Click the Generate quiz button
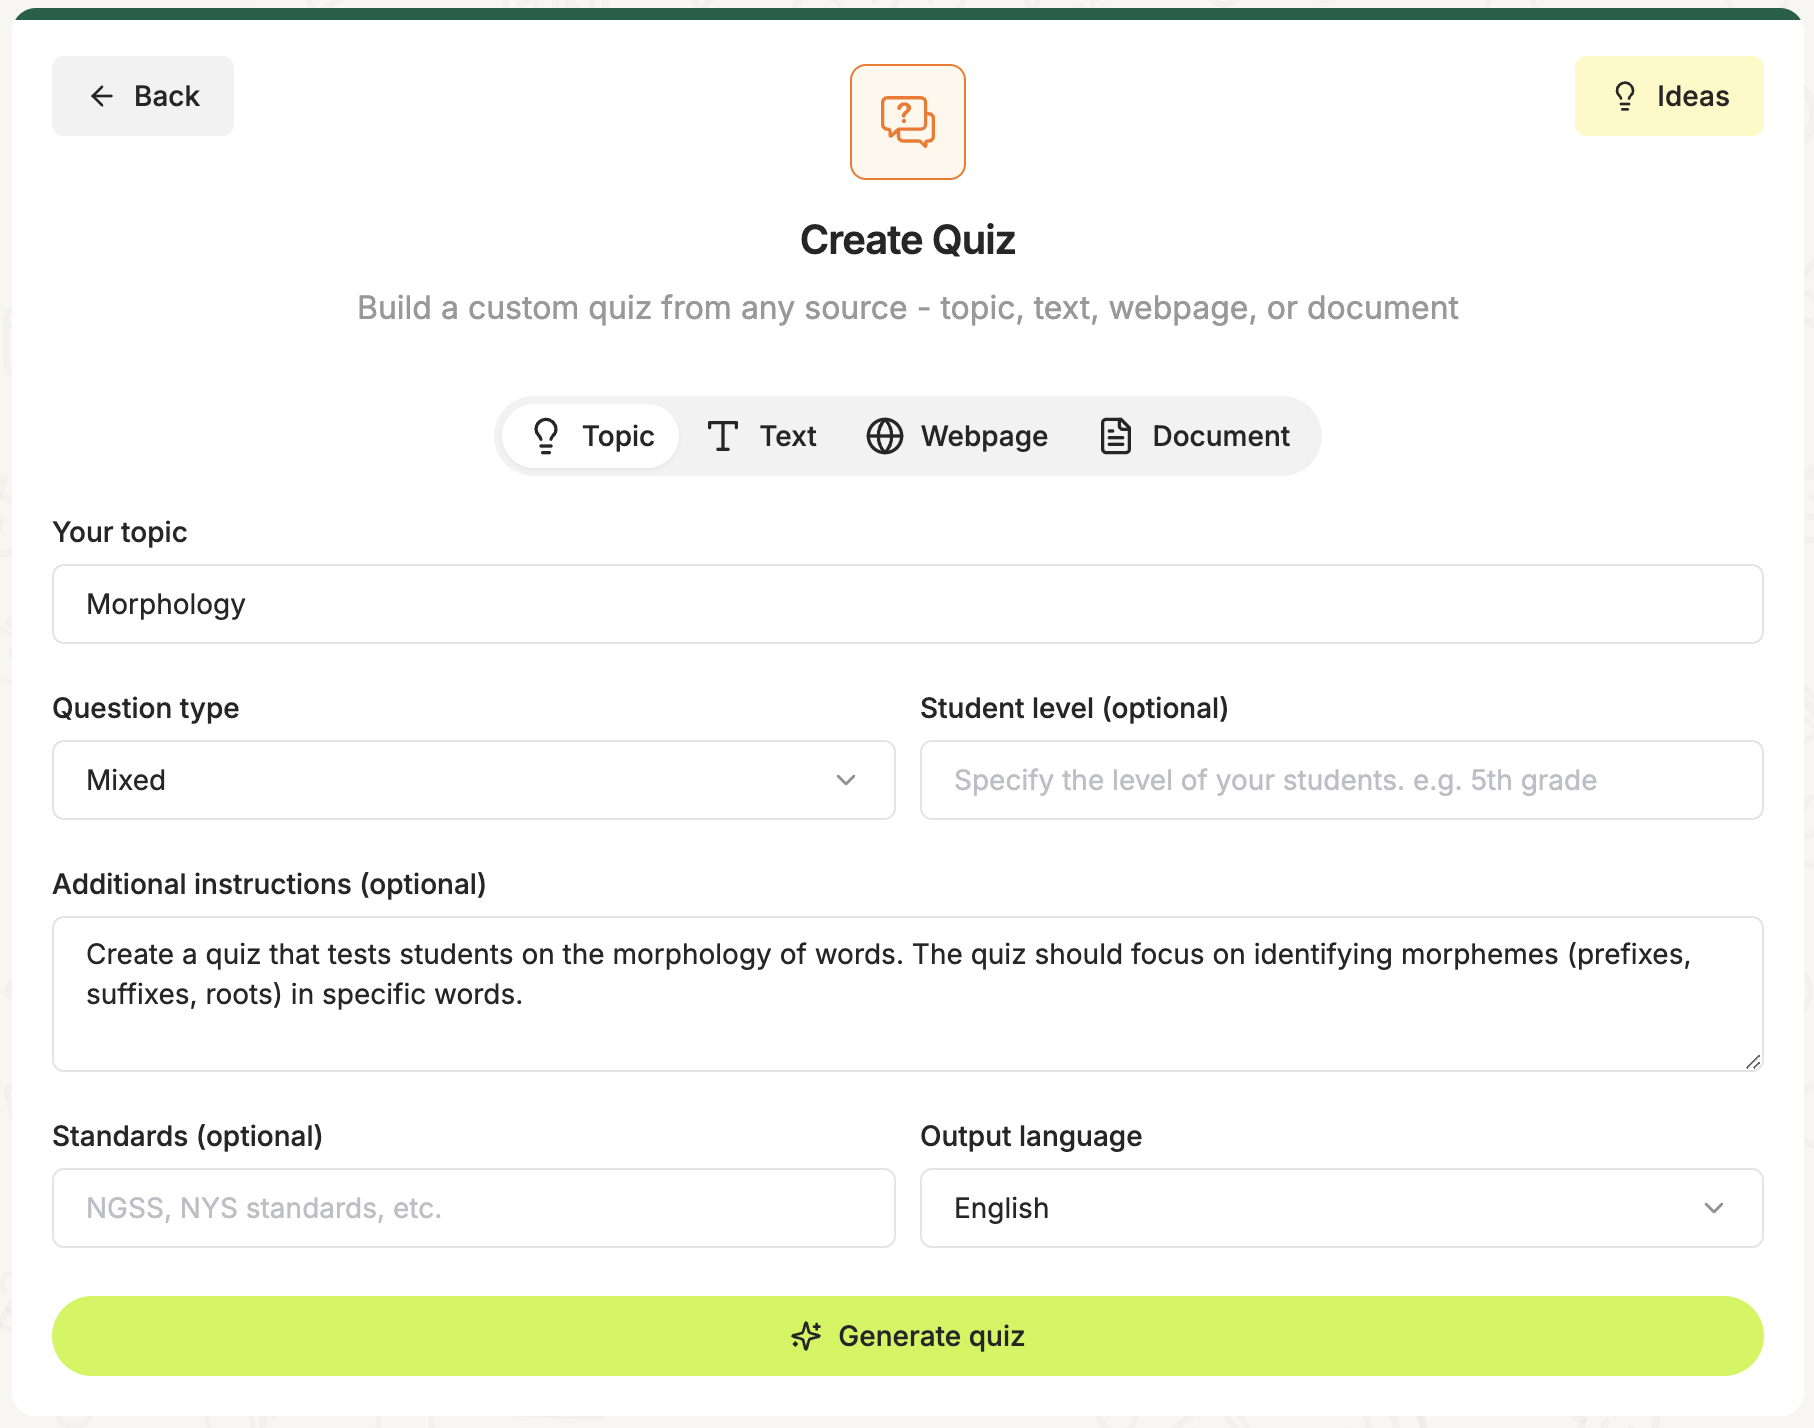Viewport: 1814px width, 1428px height. point(908,1336)
